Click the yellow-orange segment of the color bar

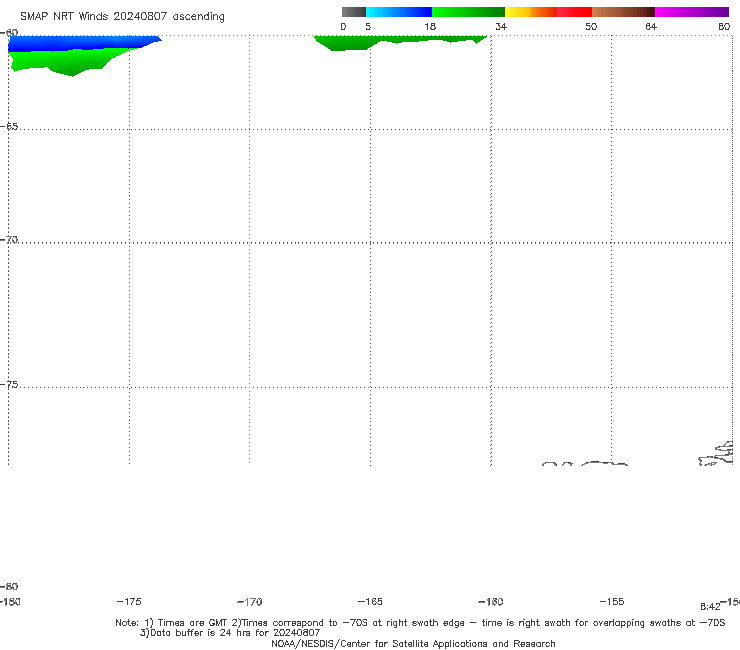coord(530,12)
